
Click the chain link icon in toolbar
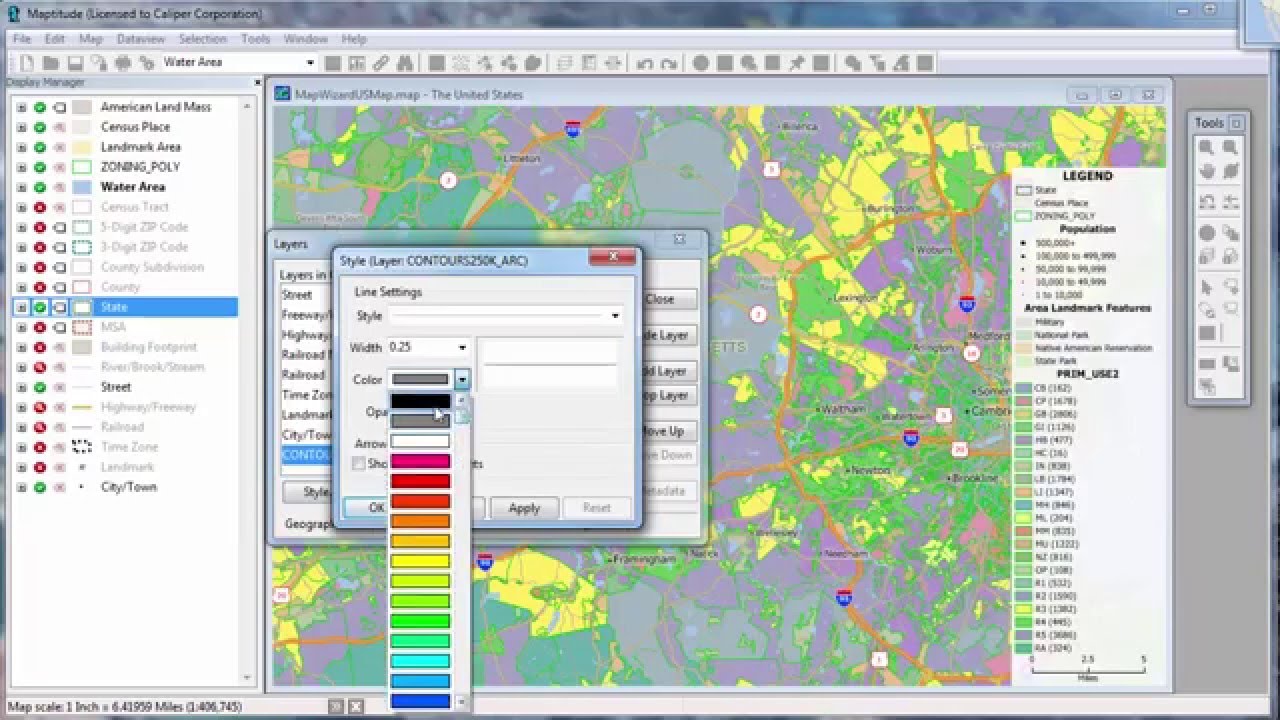pos(381,63)
